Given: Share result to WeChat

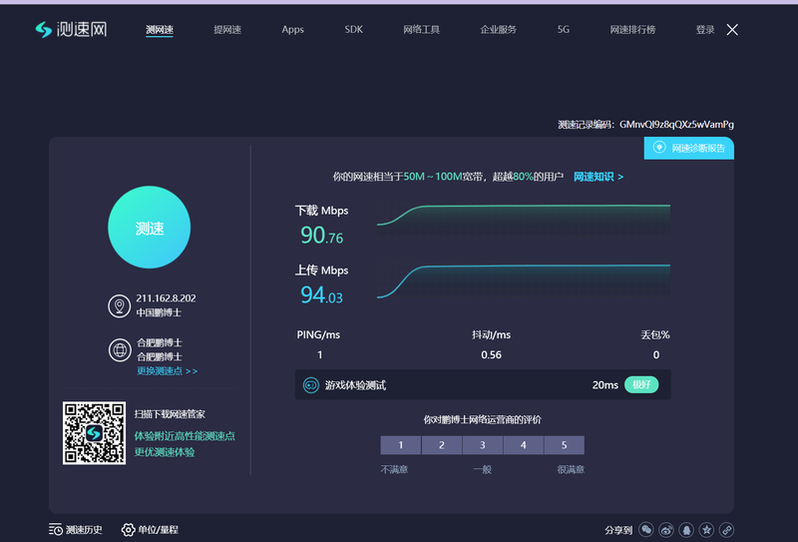Looking at the screenshot, I should [x=647, y=530].
